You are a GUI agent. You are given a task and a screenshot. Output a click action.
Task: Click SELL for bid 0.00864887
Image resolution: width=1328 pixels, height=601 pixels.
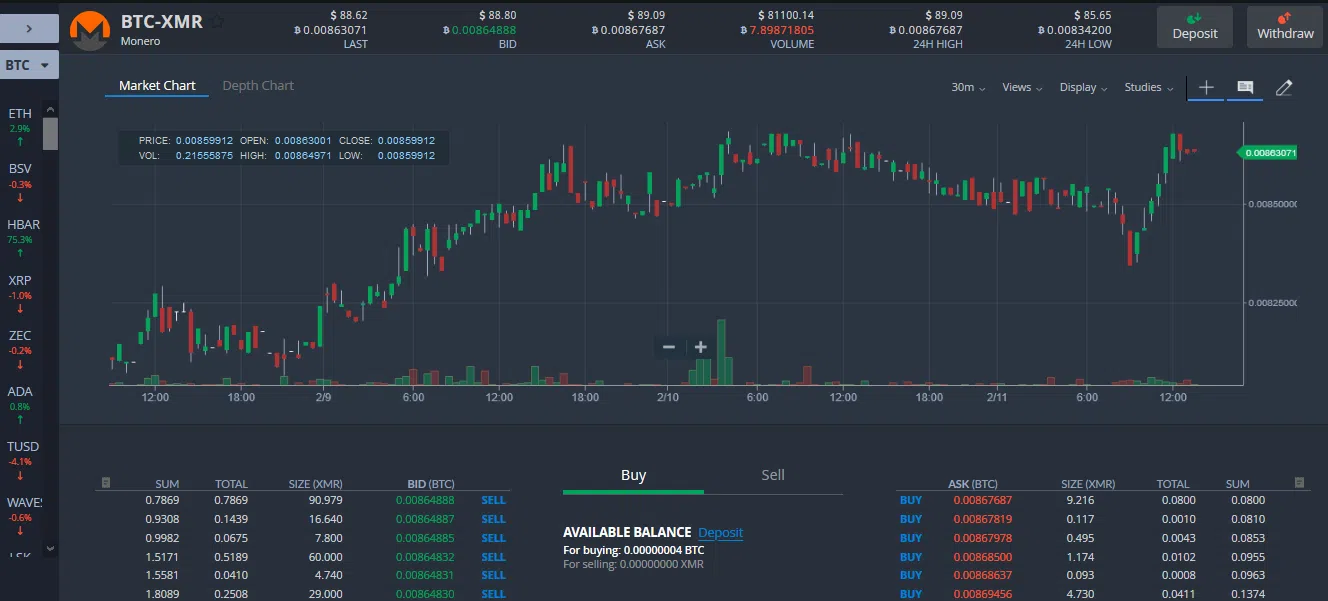point(494,519)
